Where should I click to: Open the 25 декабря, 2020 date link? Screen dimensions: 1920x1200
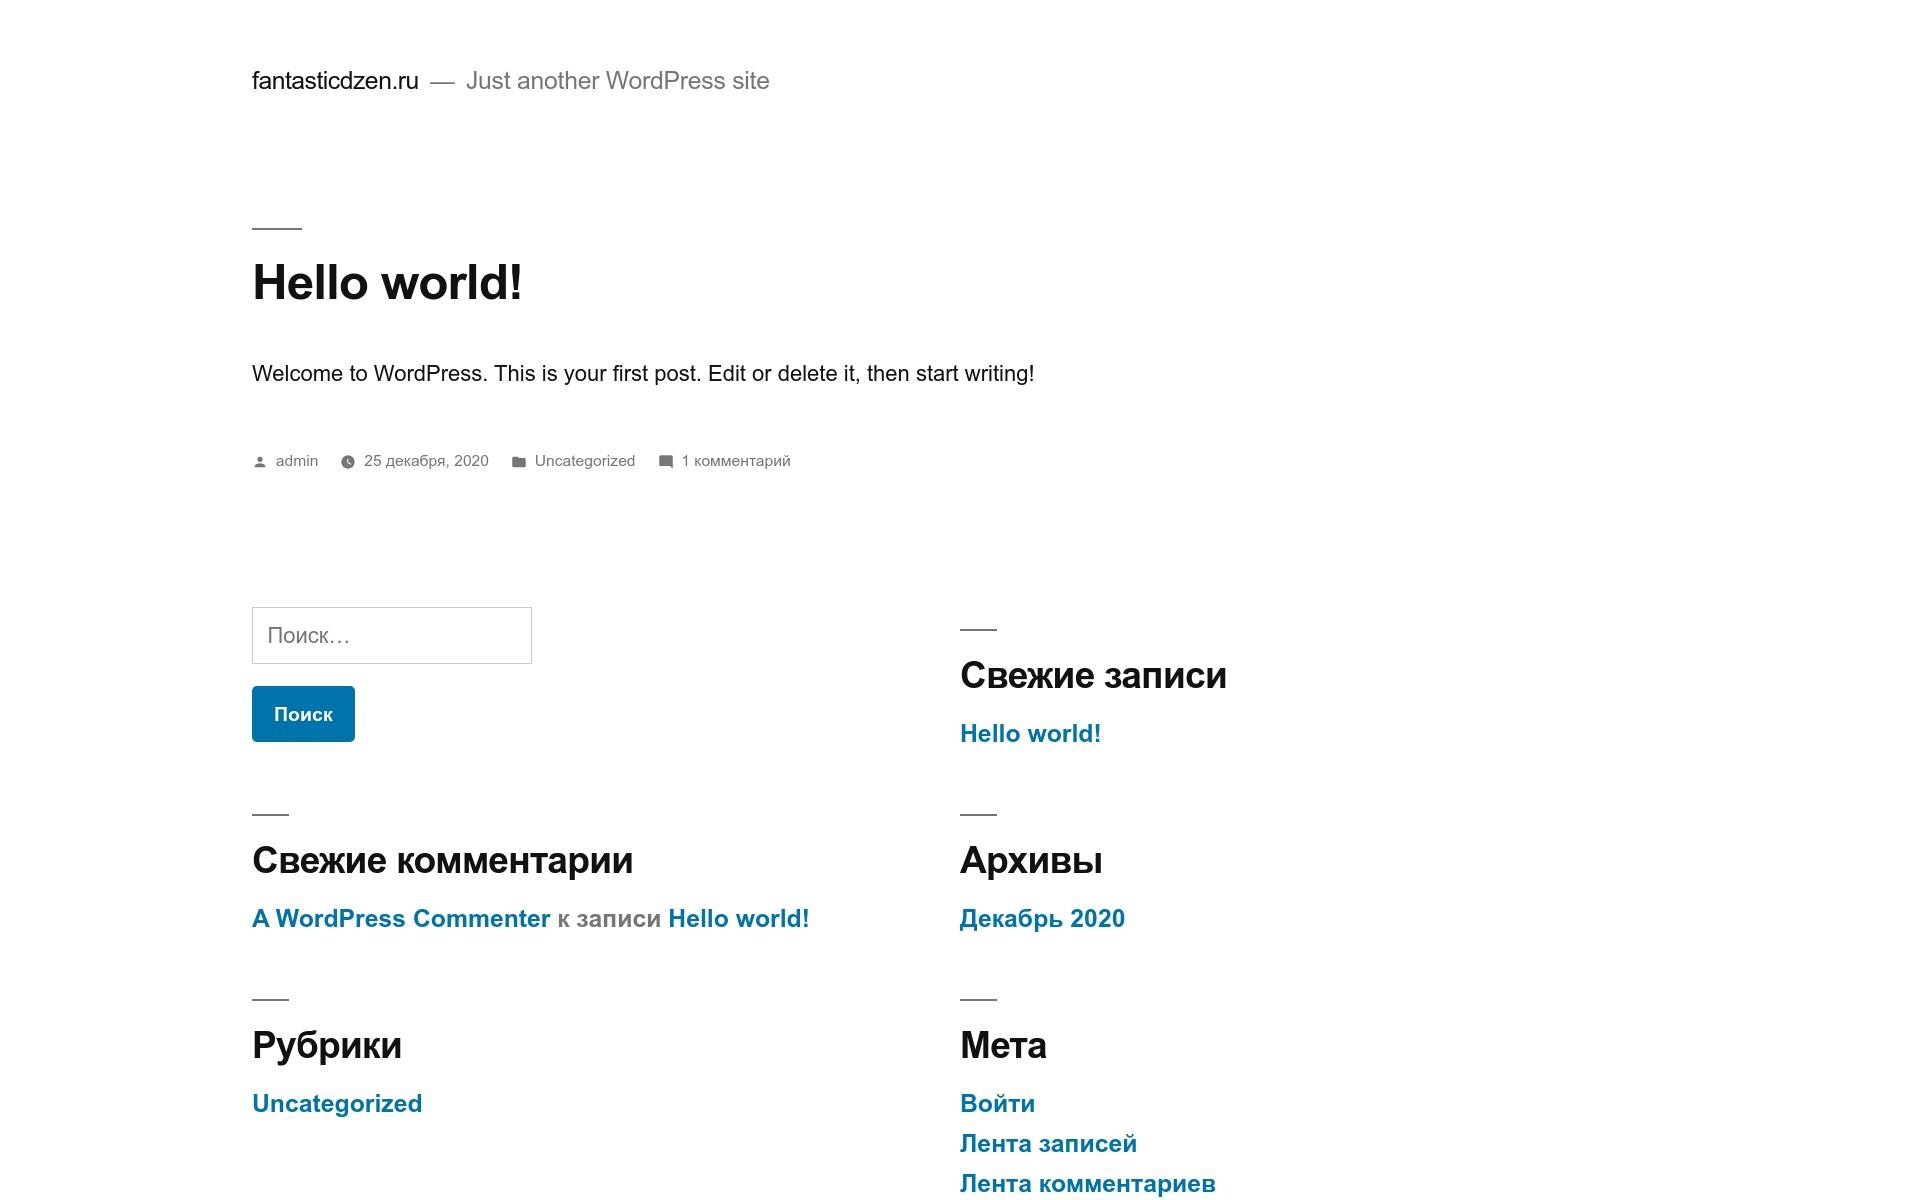tap(426, 461)
